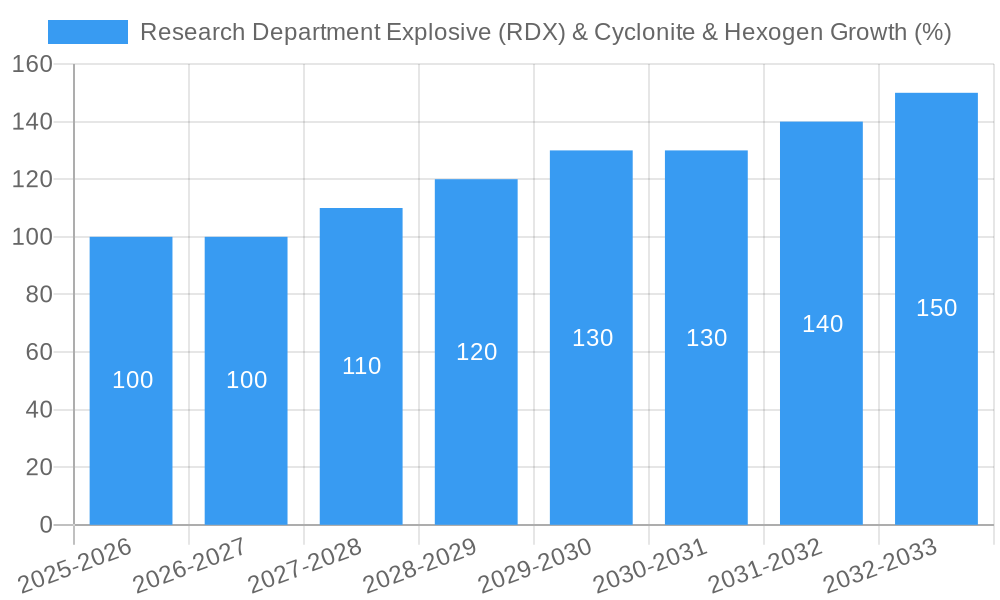Click the 80 y-axis tick label
Image resolution: width=1000 pixels, height=600 pixels.
(40, 295)
